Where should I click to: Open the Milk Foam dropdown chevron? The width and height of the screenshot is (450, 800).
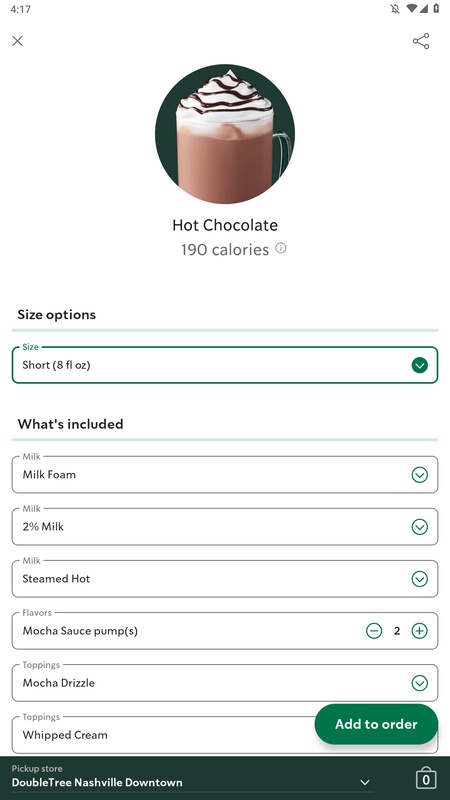pyautogui.click(x=419, y=475)
